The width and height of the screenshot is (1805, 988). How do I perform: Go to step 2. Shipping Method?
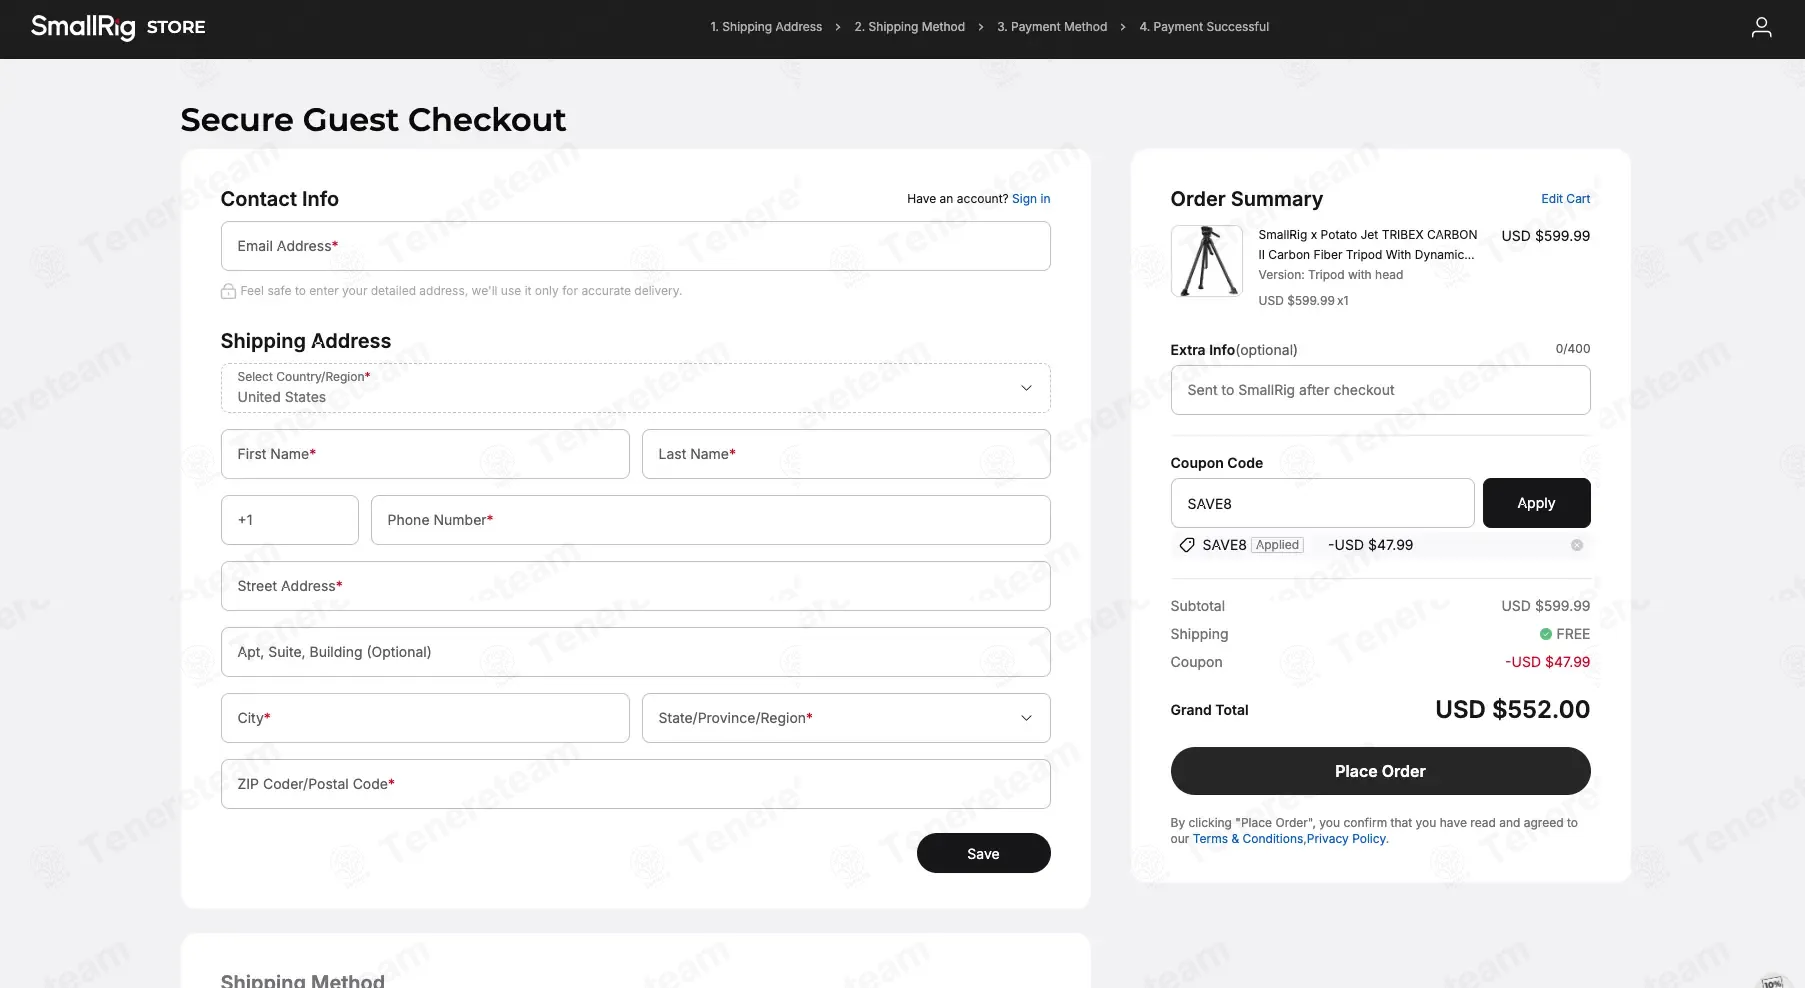[909, 27]
